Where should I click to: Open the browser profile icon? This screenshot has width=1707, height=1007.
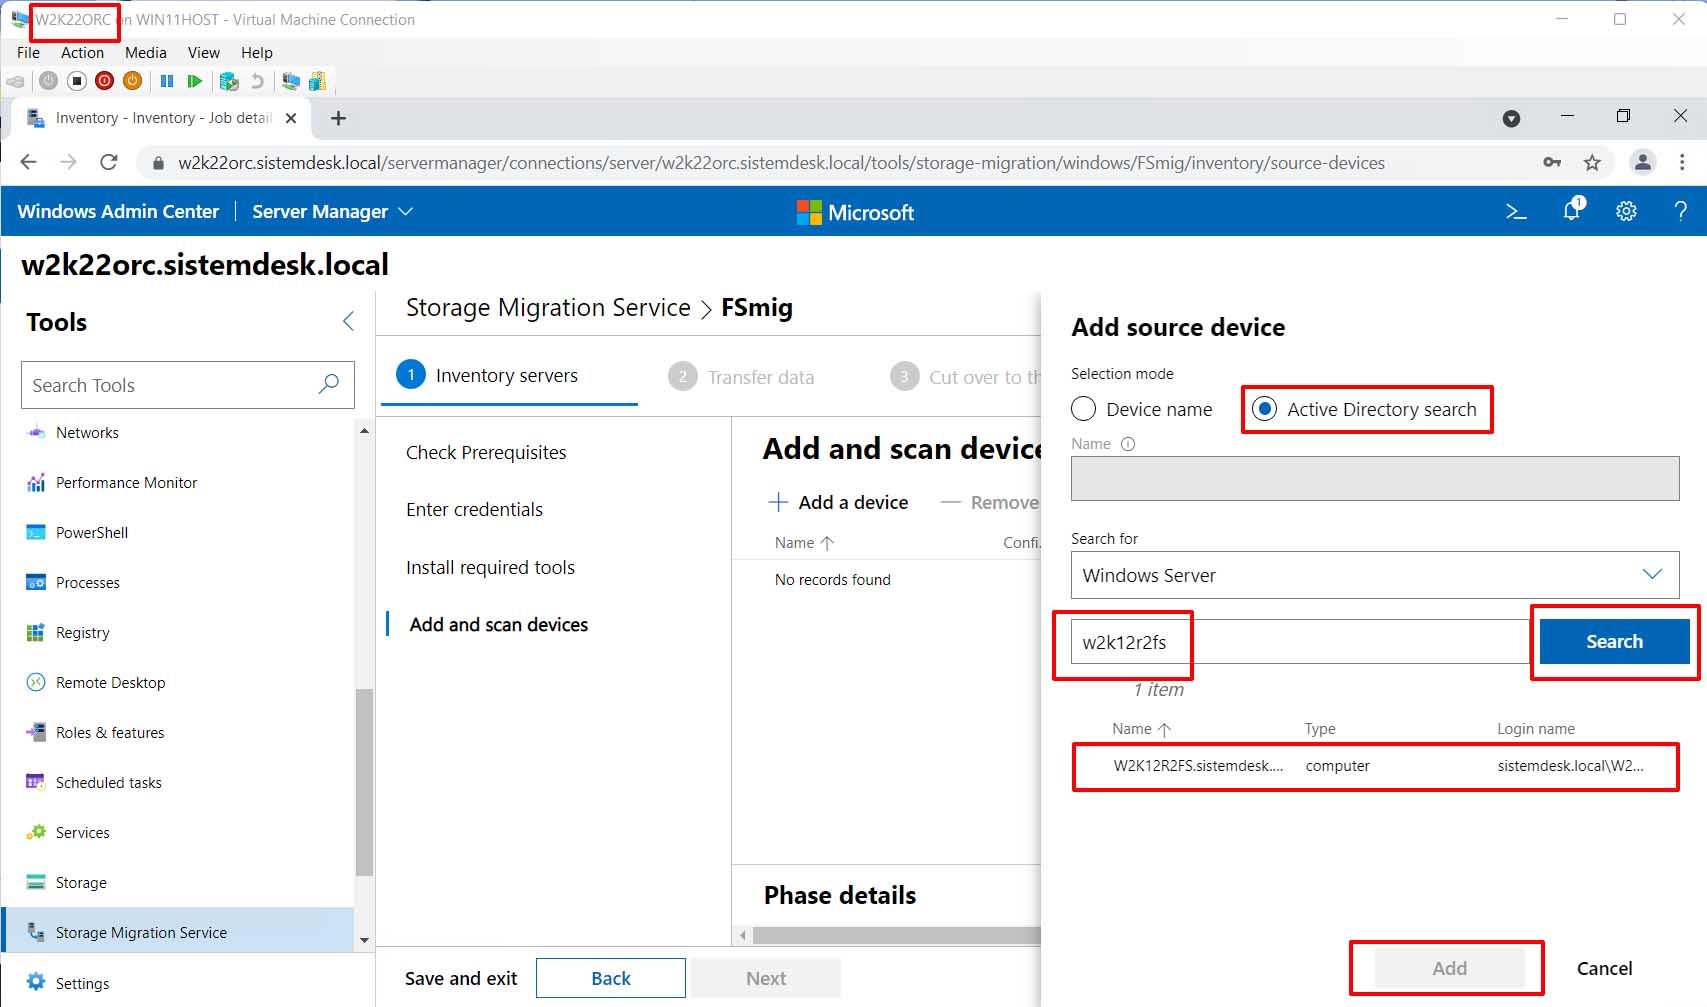1642,162
